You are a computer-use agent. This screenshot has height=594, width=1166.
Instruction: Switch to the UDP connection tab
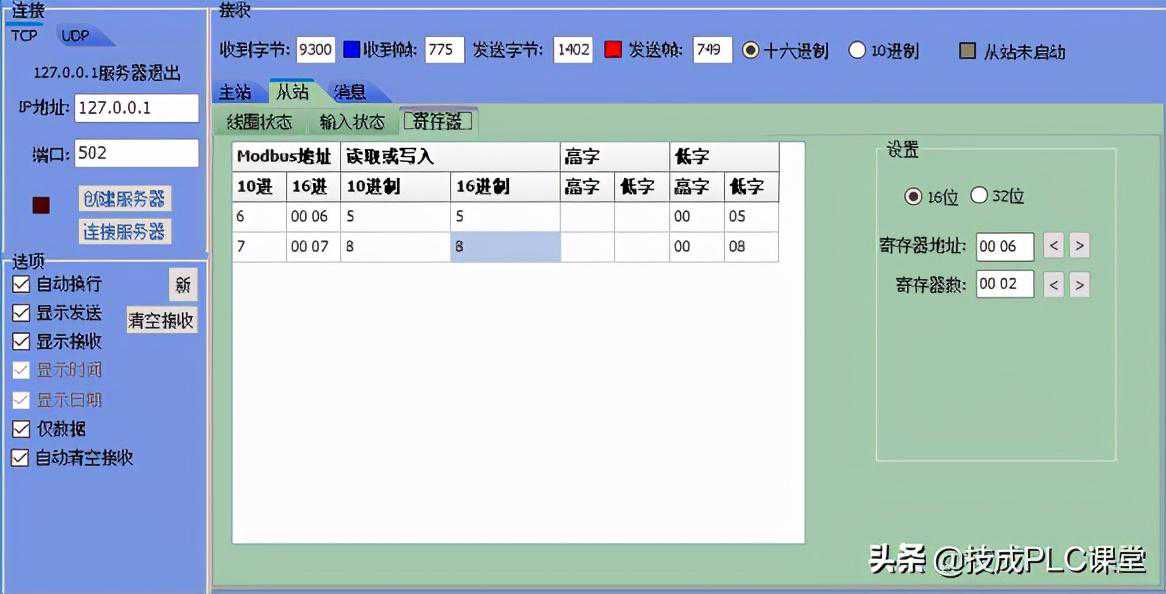(x=77, y=36)
